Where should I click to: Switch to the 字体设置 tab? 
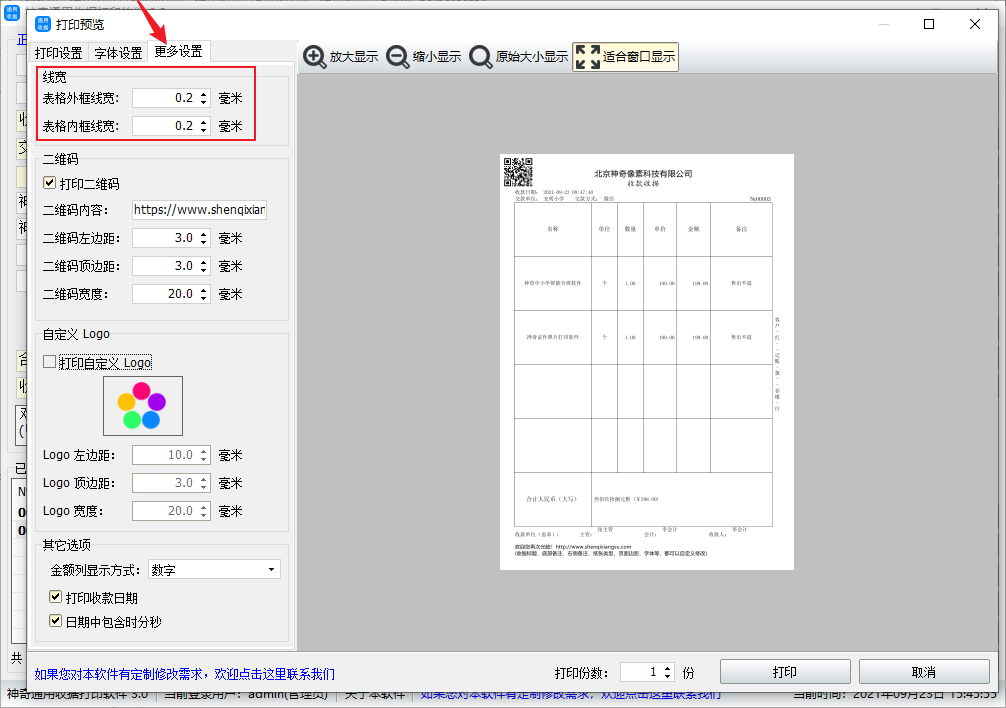118,53
